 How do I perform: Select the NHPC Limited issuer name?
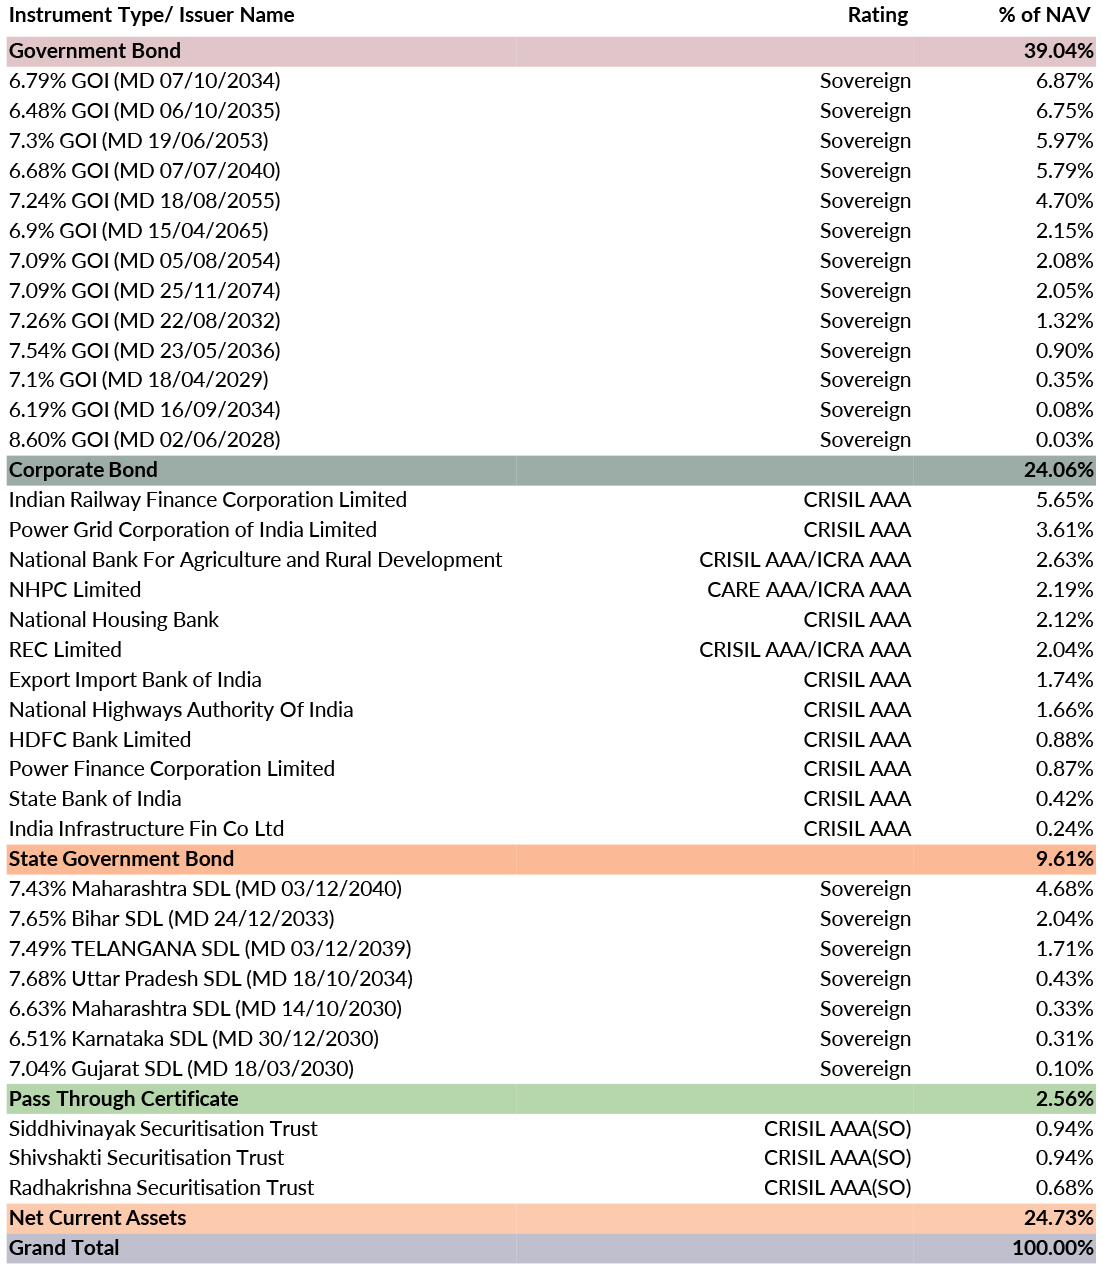(x=75, y=590)
